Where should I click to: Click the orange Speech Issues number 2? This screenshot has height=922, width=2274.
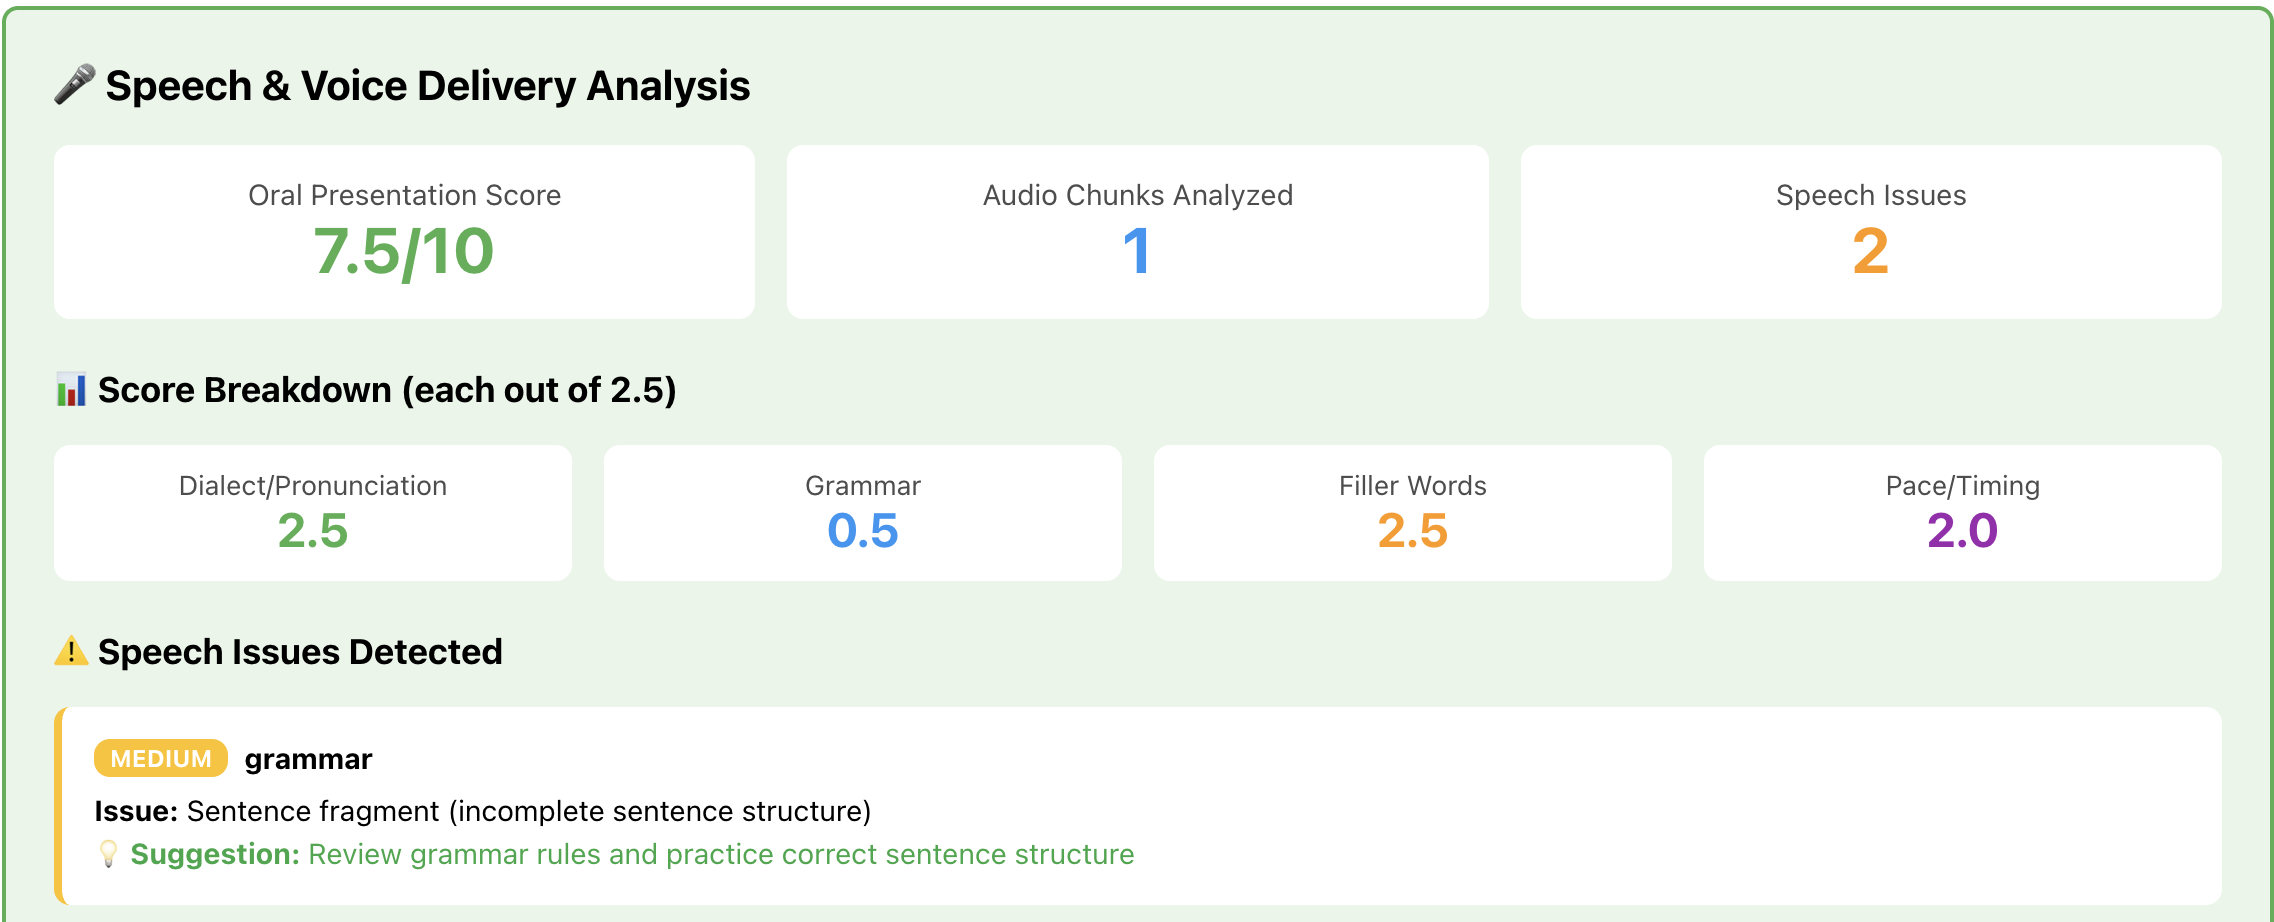1870,251
